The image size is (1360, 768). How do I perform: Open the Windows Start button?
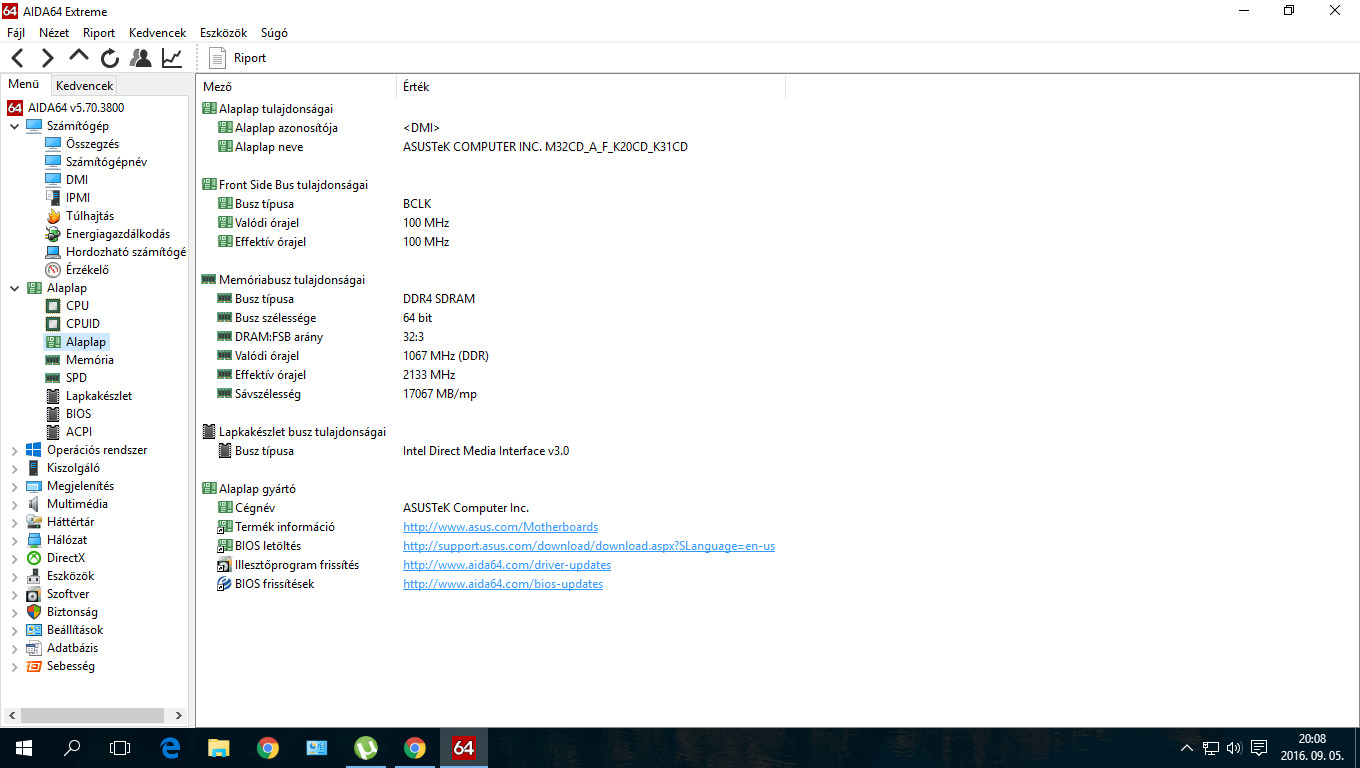[24, 747]
